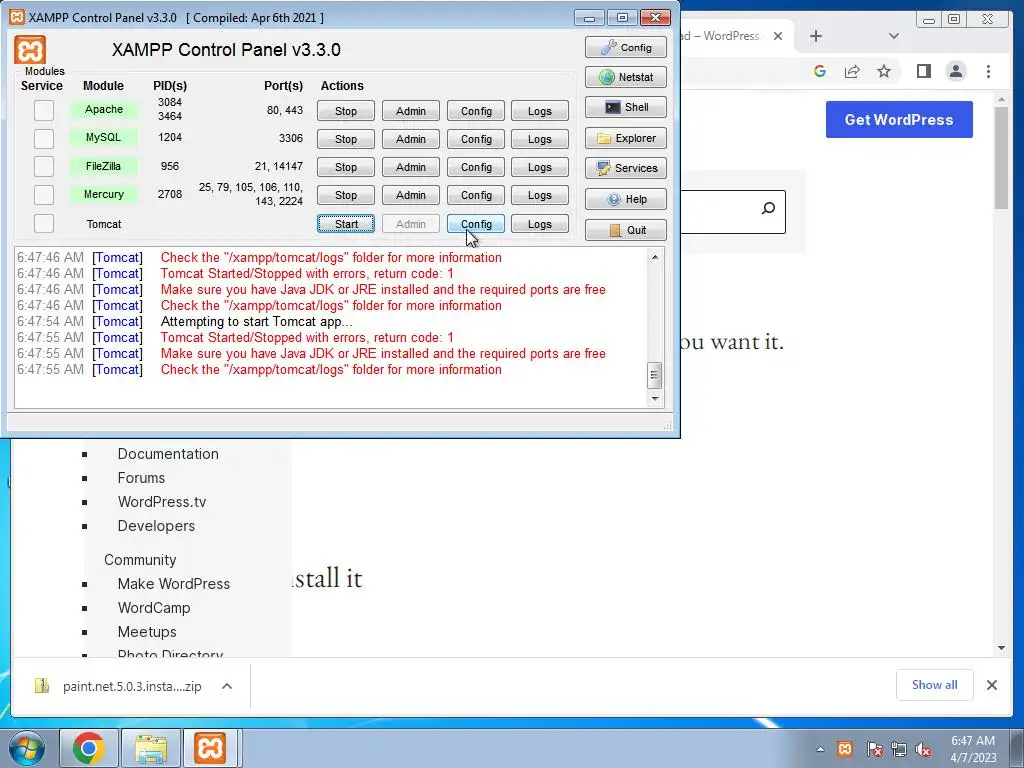
Task: Click the network tray icon
Action: 899,749
